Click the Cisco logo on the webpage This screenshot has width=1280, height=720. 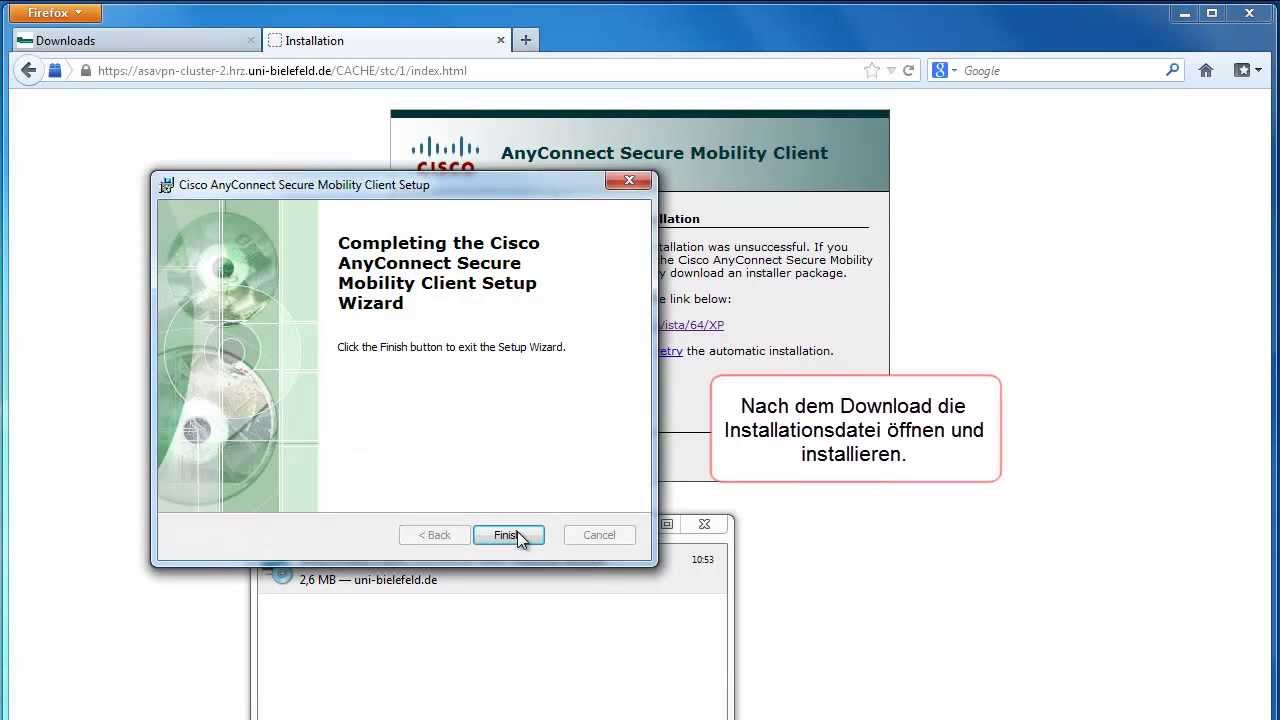[x=445, y=156]
